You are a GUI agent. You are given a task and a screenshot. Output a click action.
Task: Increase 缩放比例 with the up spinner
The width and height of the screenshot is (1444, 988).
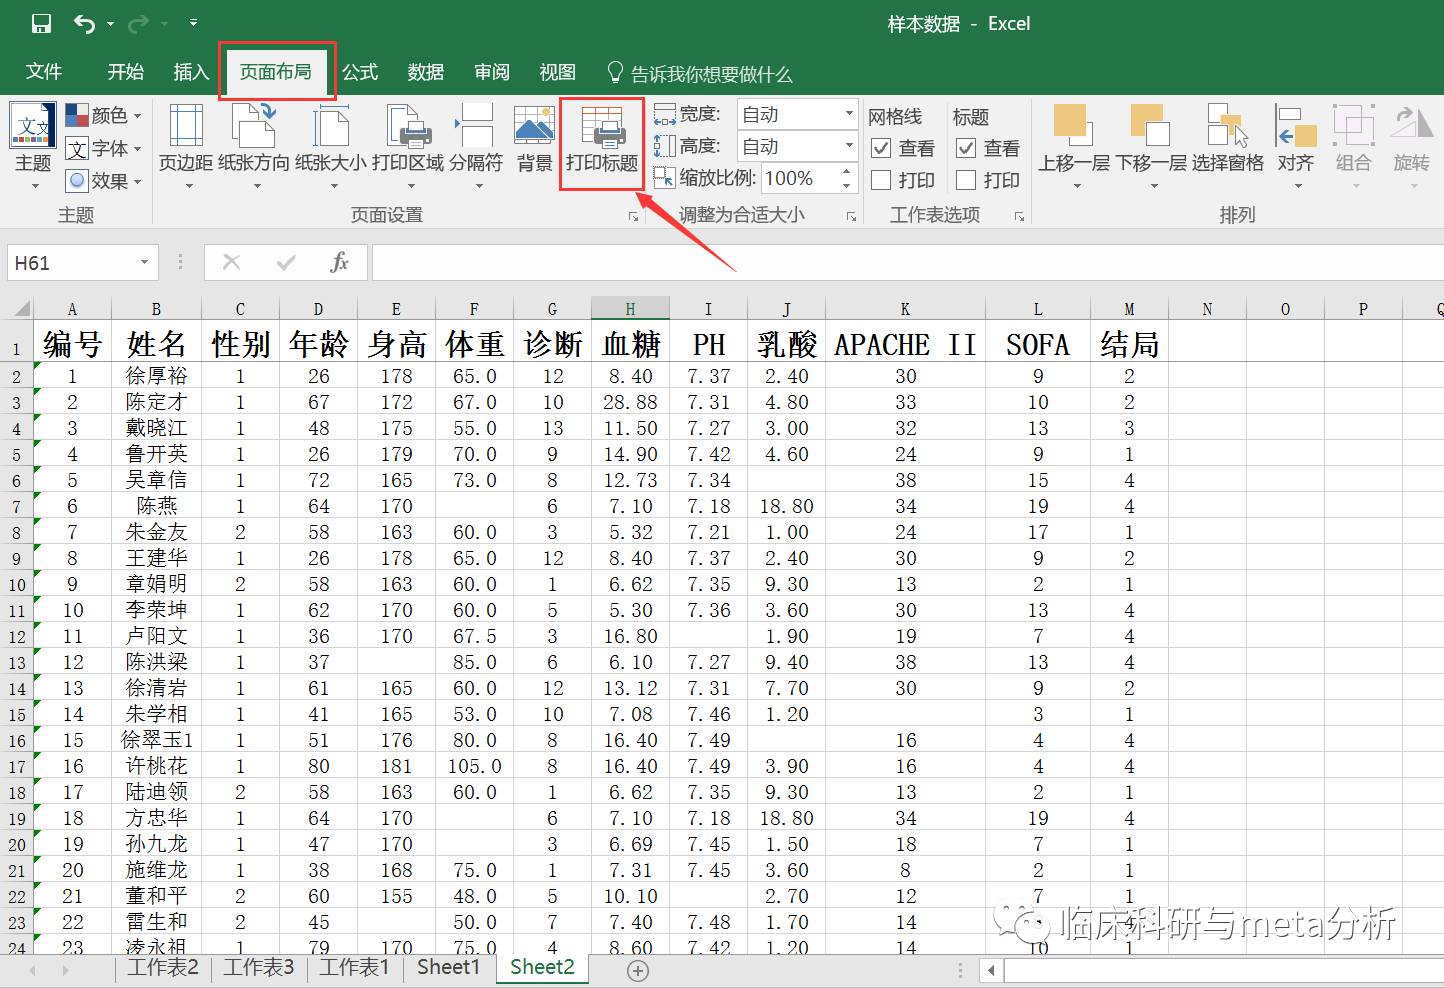[847, 172]
